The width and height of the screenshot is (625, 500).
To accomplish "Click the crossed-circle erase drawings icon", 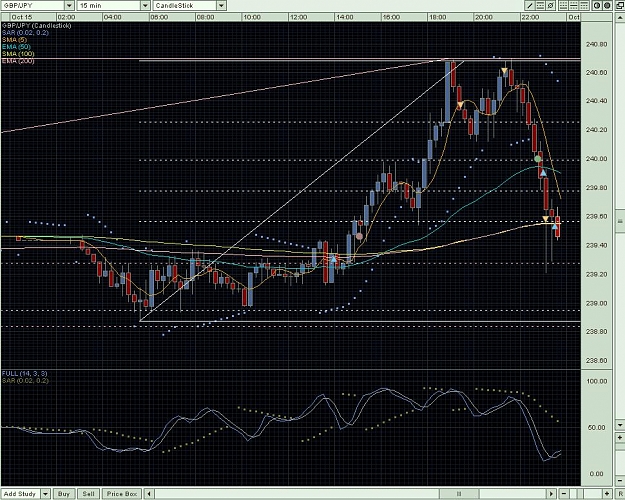I will [x=550, y=6].
